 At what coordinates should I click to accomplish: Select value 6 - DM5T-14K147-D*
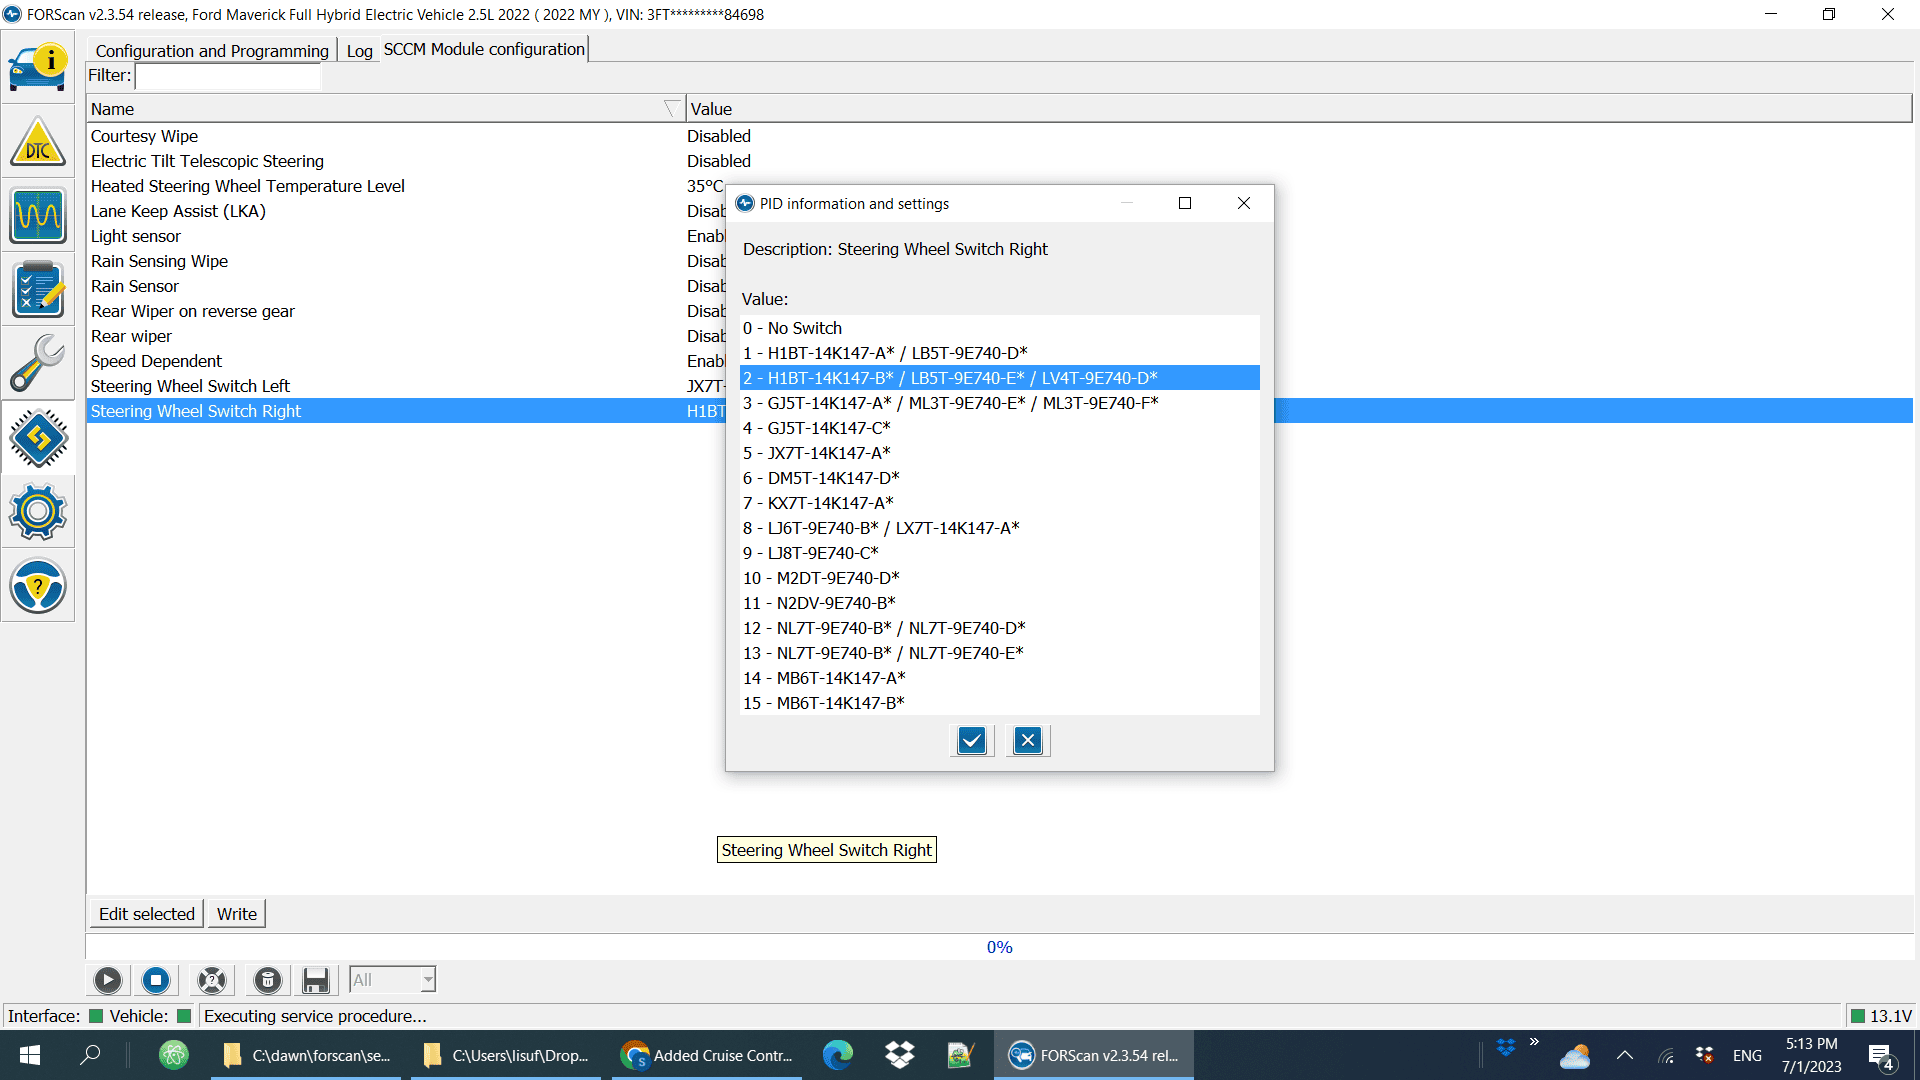click(x=999, y=478)
